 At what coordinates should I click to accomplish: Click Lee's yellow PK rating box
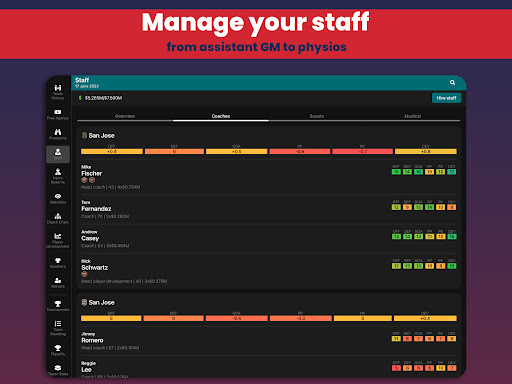(x=440, y=368)
